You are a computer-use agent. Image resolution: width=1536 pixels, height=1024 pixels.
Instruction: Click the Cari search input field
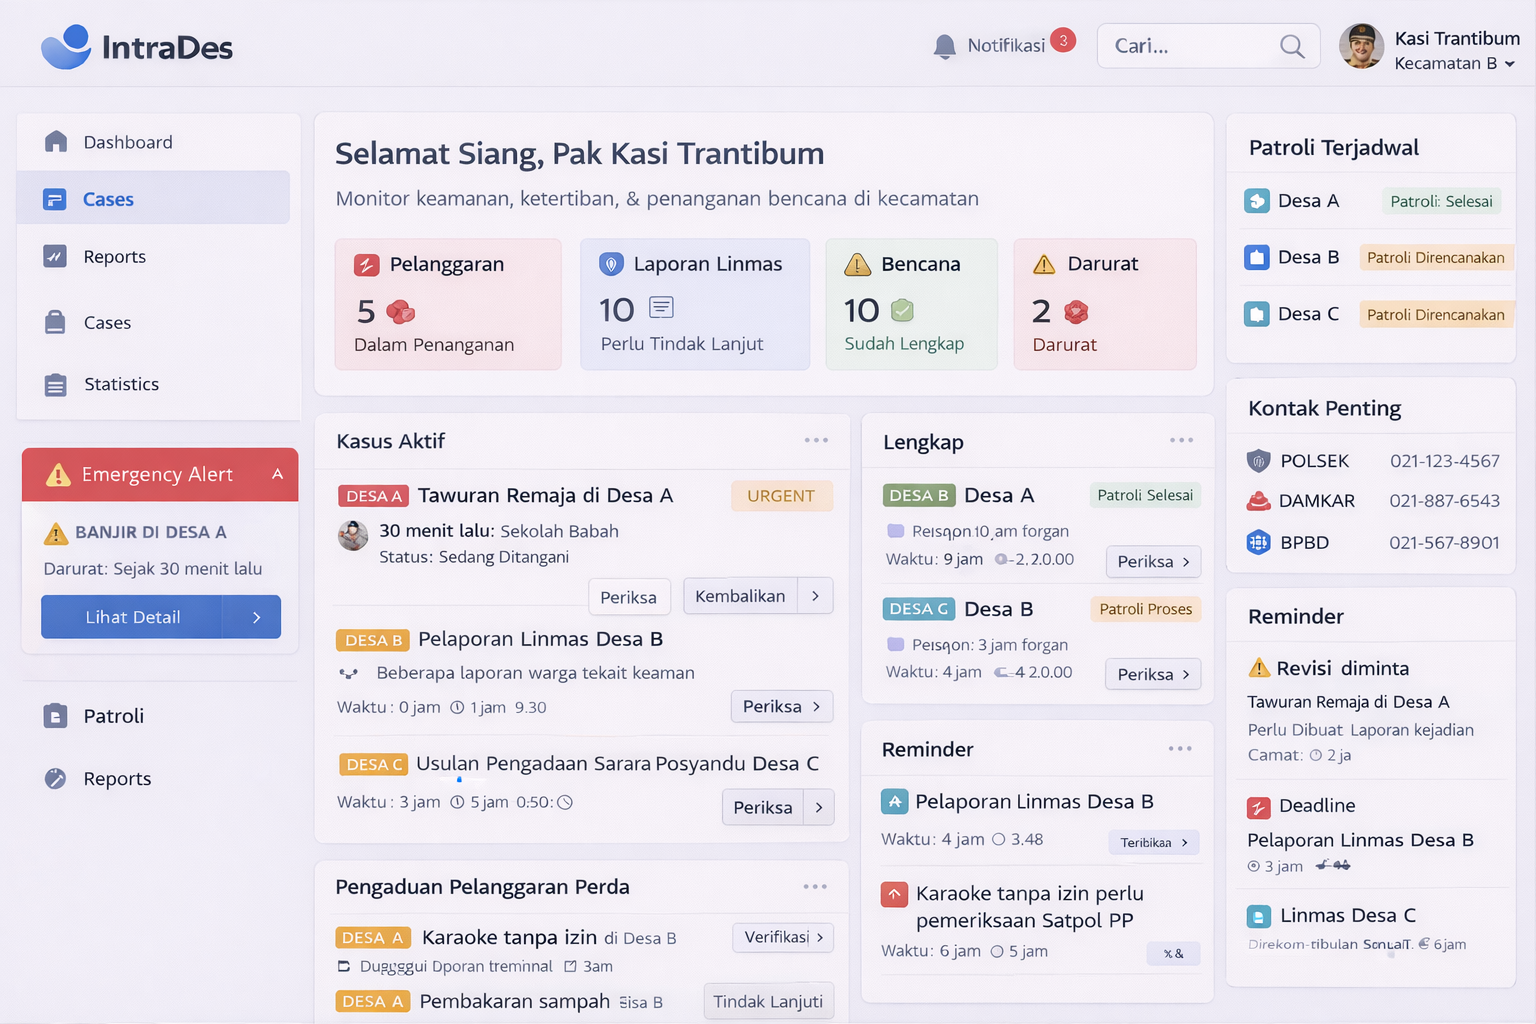coord(1190,46)
